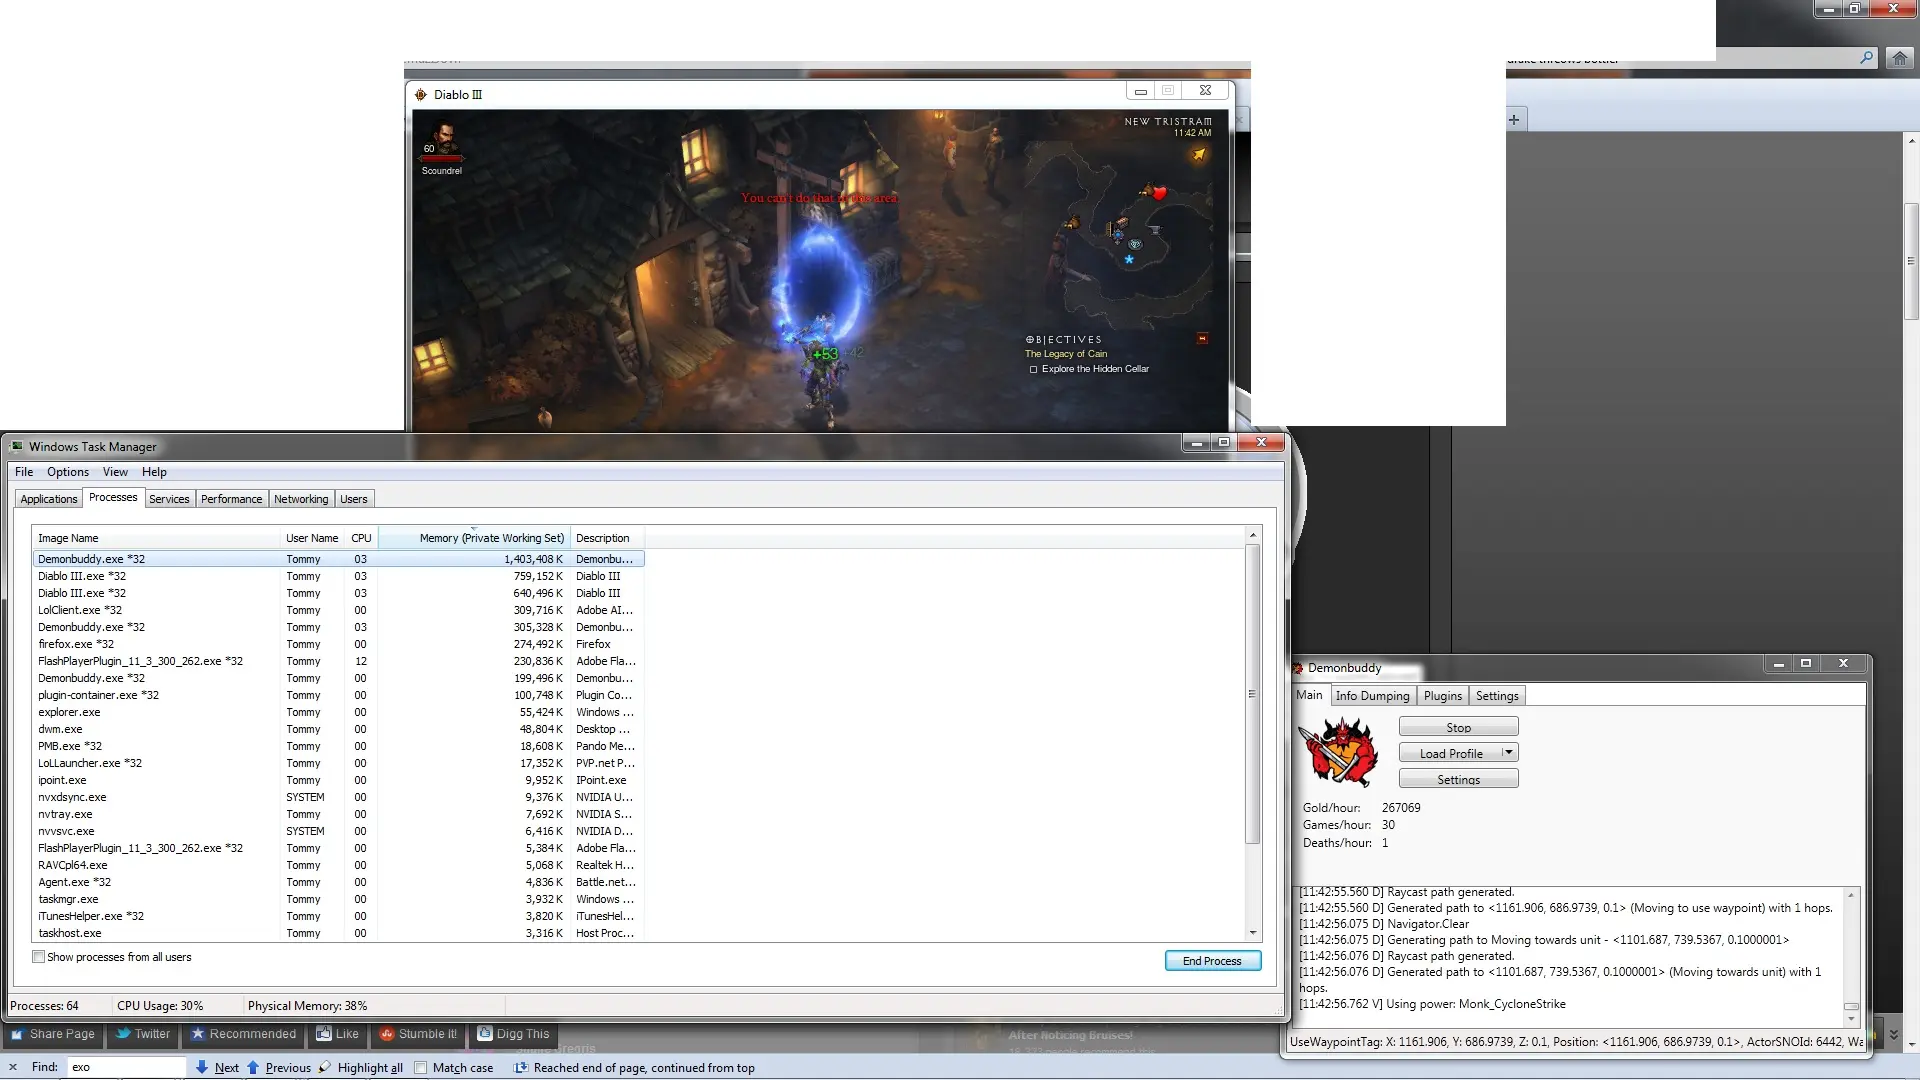Image resolution: width=1920 pixels, height=1080 pixels.
Task: Select Agent.exe *32 process row
Action: click(338, 882)
